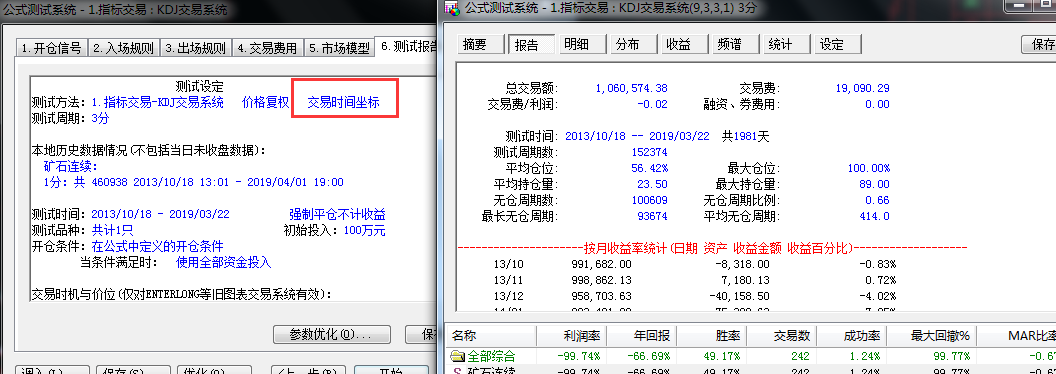The height and width of the screenshot is (374, 1056).
Task: Click the 价格复权 link
Action: (265, 102)
